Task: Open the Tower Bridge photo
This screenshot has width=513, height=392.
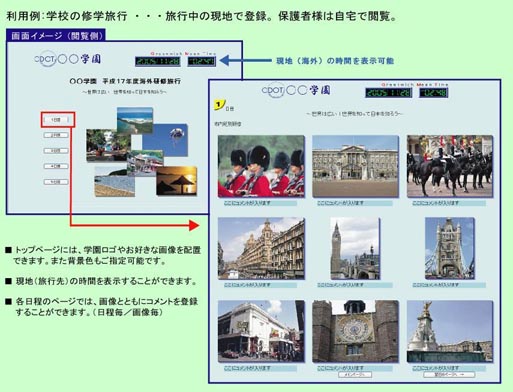Action: [450, 249]
